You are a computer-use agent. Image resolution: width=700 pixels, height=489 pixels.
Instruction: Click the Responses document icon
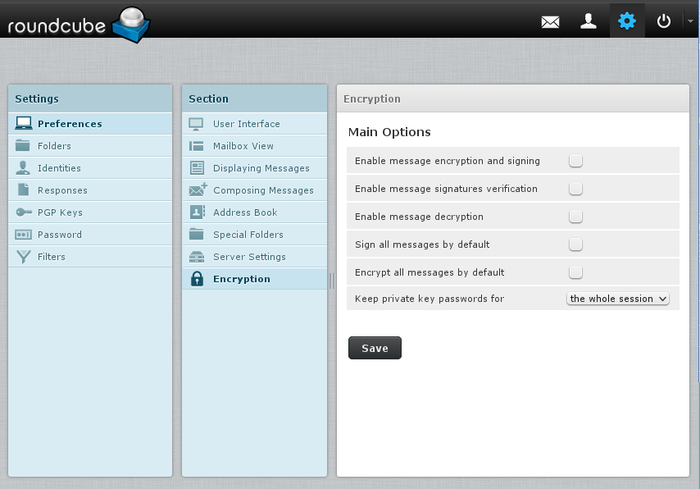point(23,190)
